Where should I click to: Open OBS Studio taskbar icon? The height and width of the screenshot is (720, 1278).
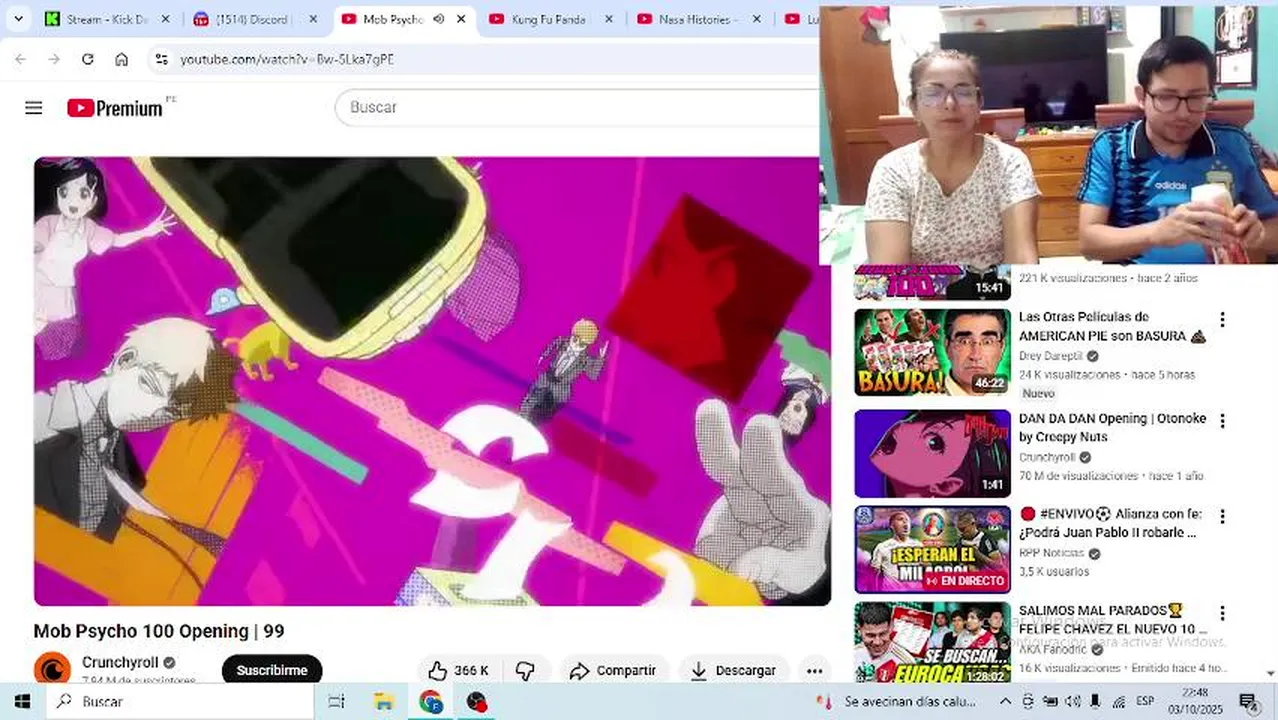coord(477,702)
